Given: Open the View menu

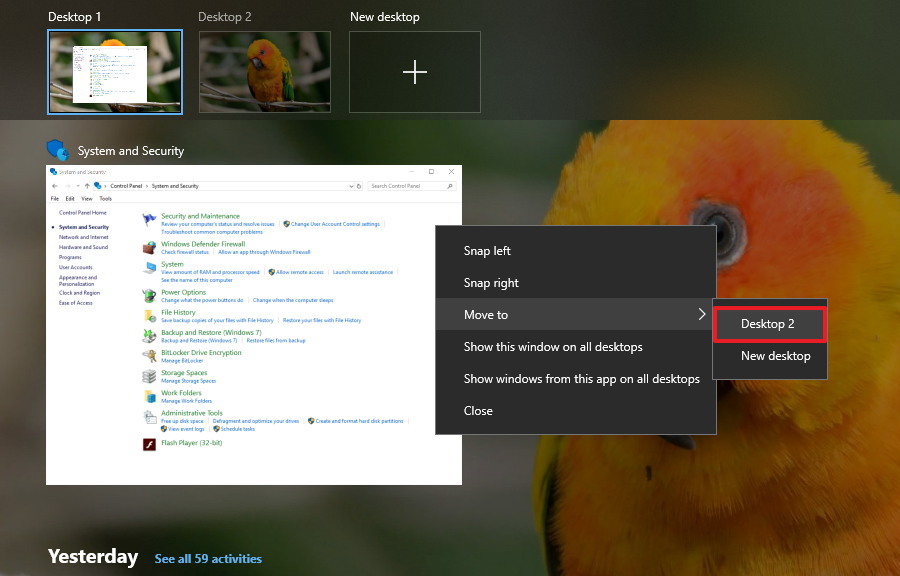Looking at the screenshot, I should click(87, 199).
